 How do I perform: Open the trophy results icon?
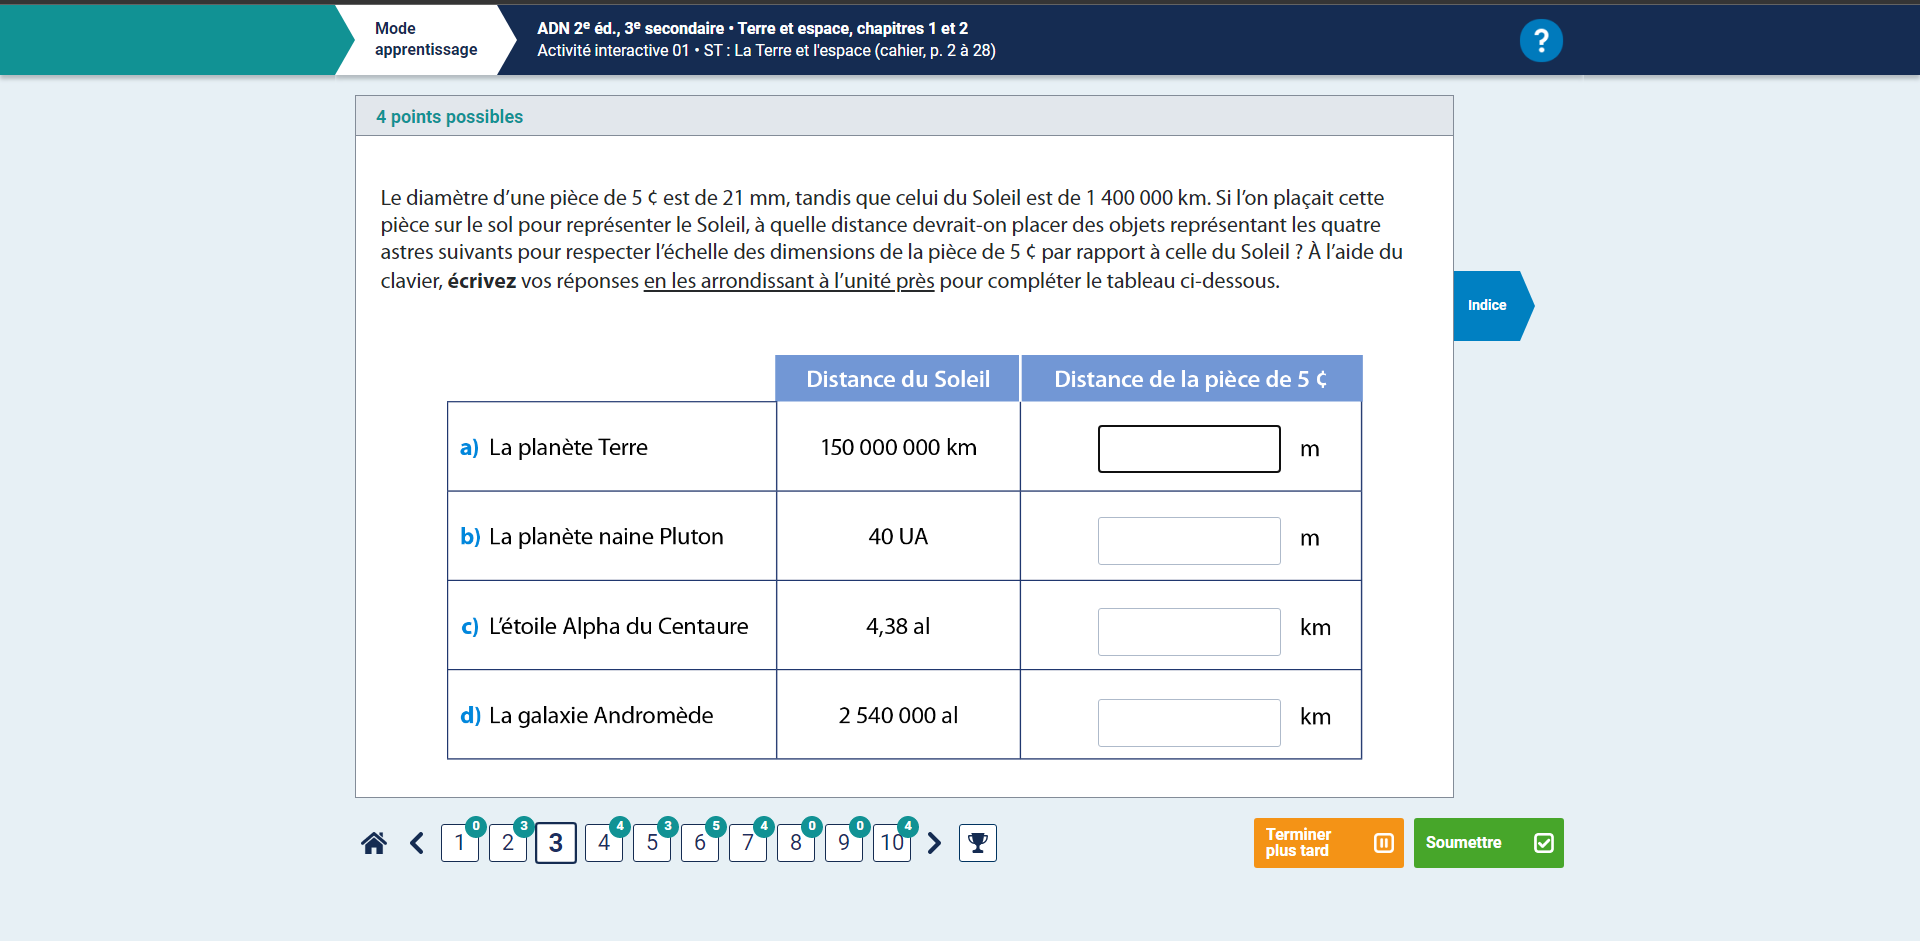(x=977, y=843)
